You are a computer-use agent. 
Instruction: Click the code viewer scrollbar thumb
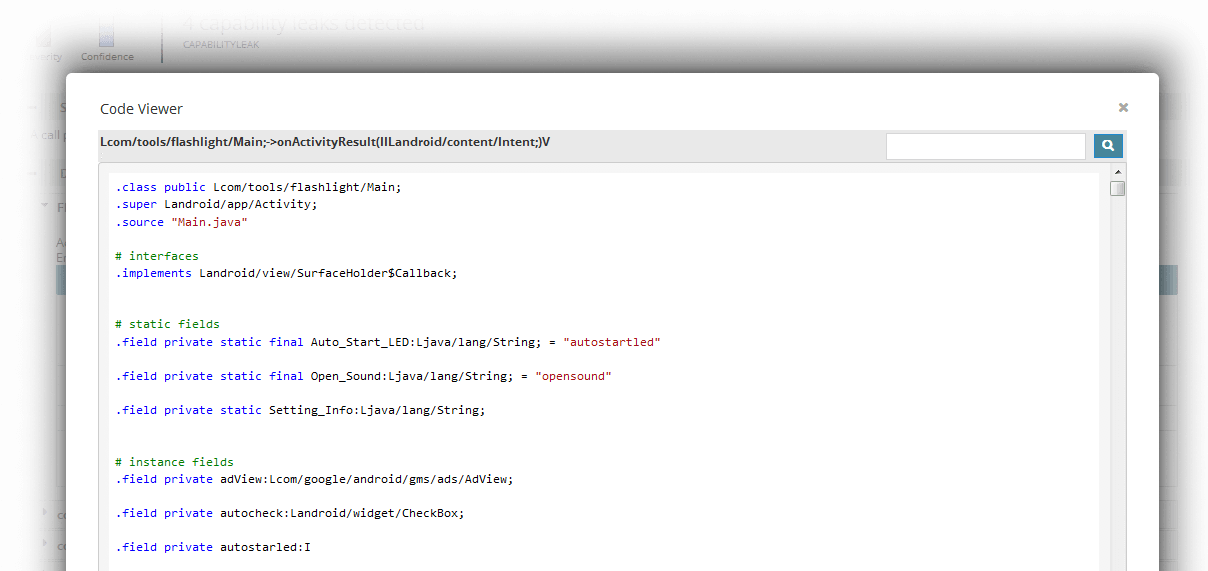pos(1117,189)
